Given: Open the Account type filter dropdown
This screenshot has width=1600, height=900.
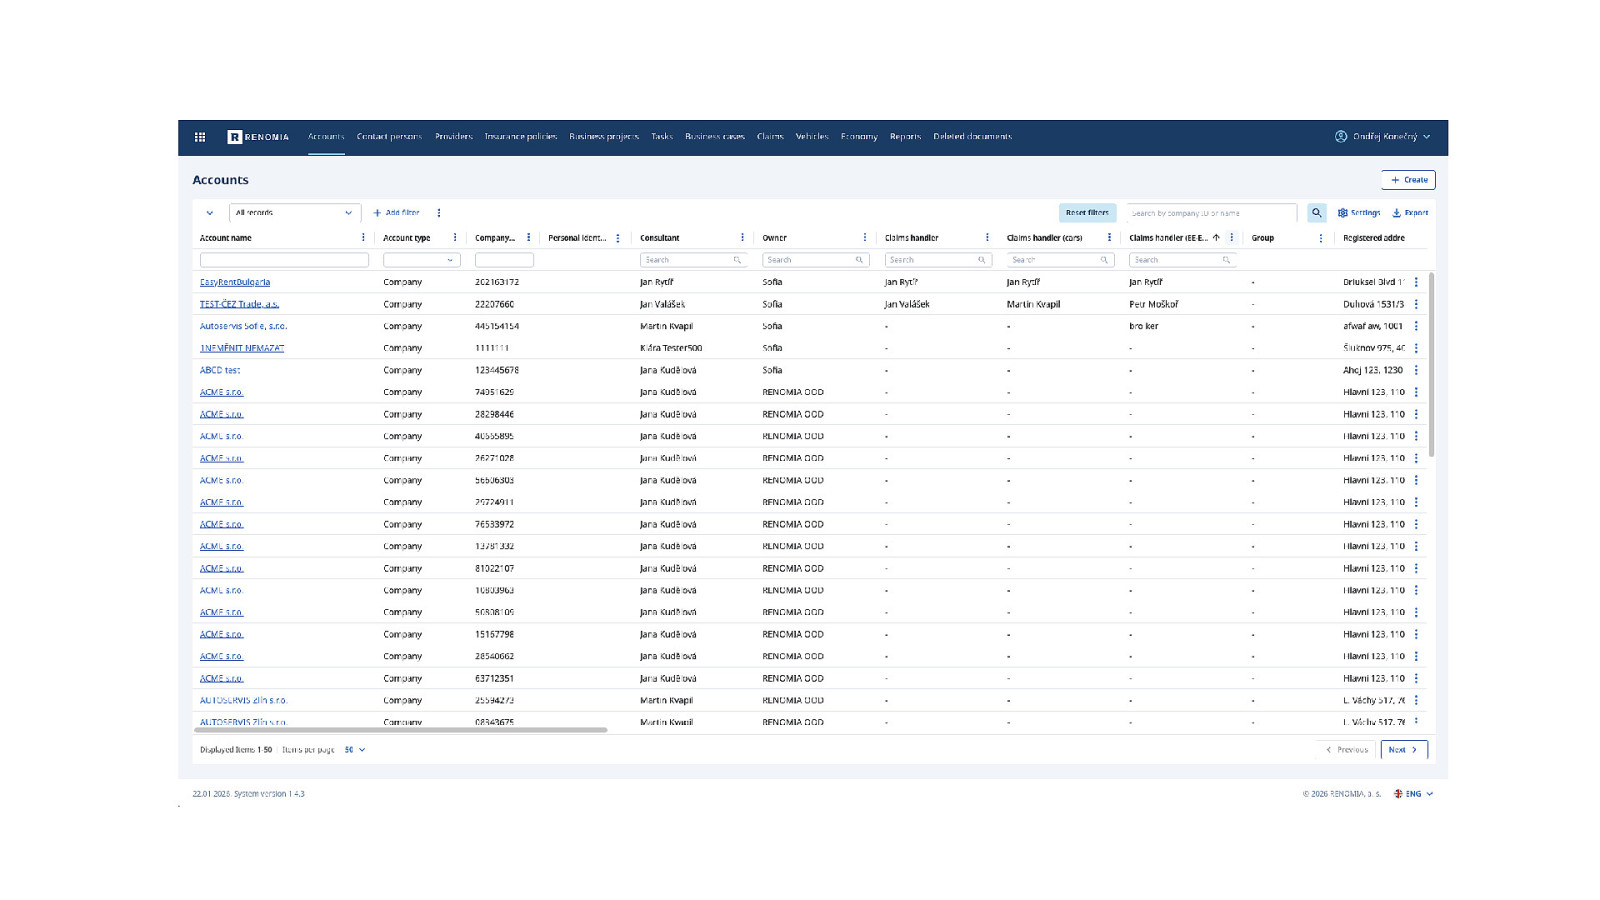Looking at the screenshot, I should (x=421, y=260).
